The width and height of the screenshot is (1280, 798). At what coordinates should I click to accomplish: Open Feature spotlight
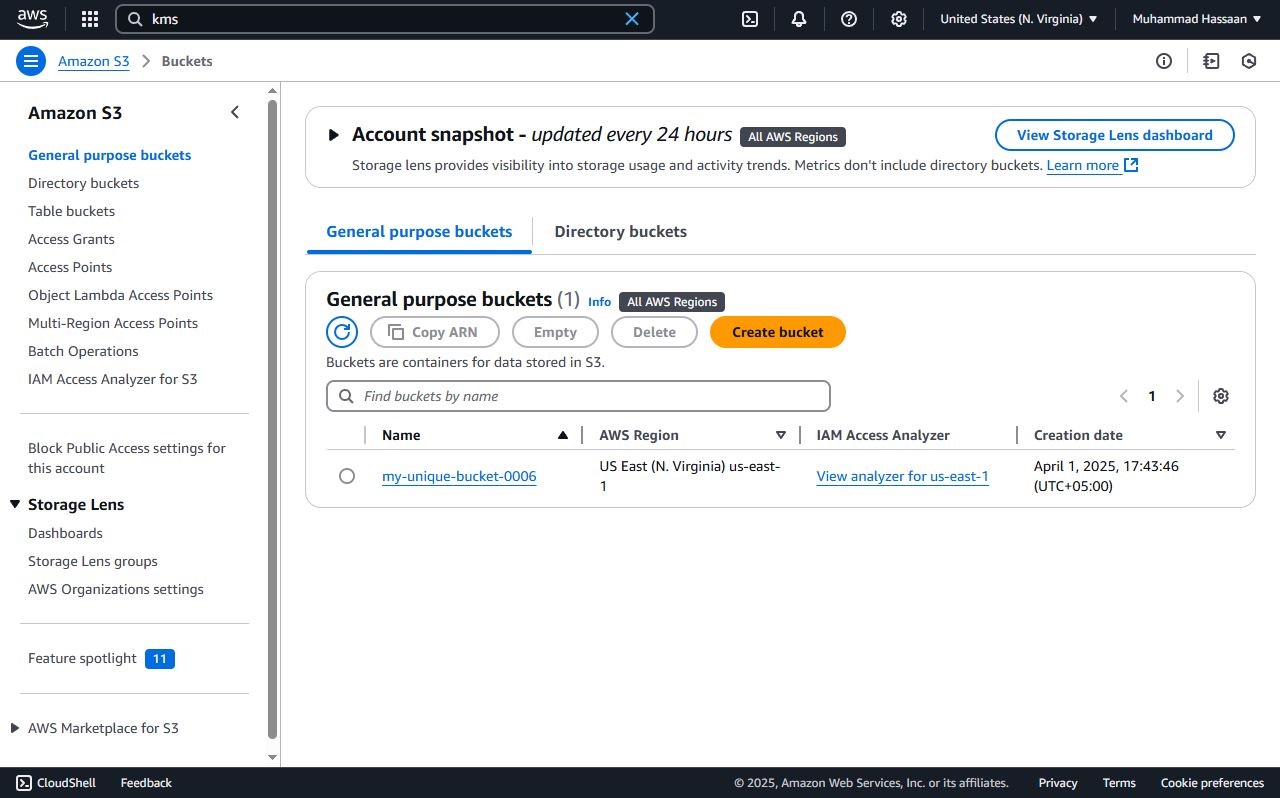pos(82,658)
